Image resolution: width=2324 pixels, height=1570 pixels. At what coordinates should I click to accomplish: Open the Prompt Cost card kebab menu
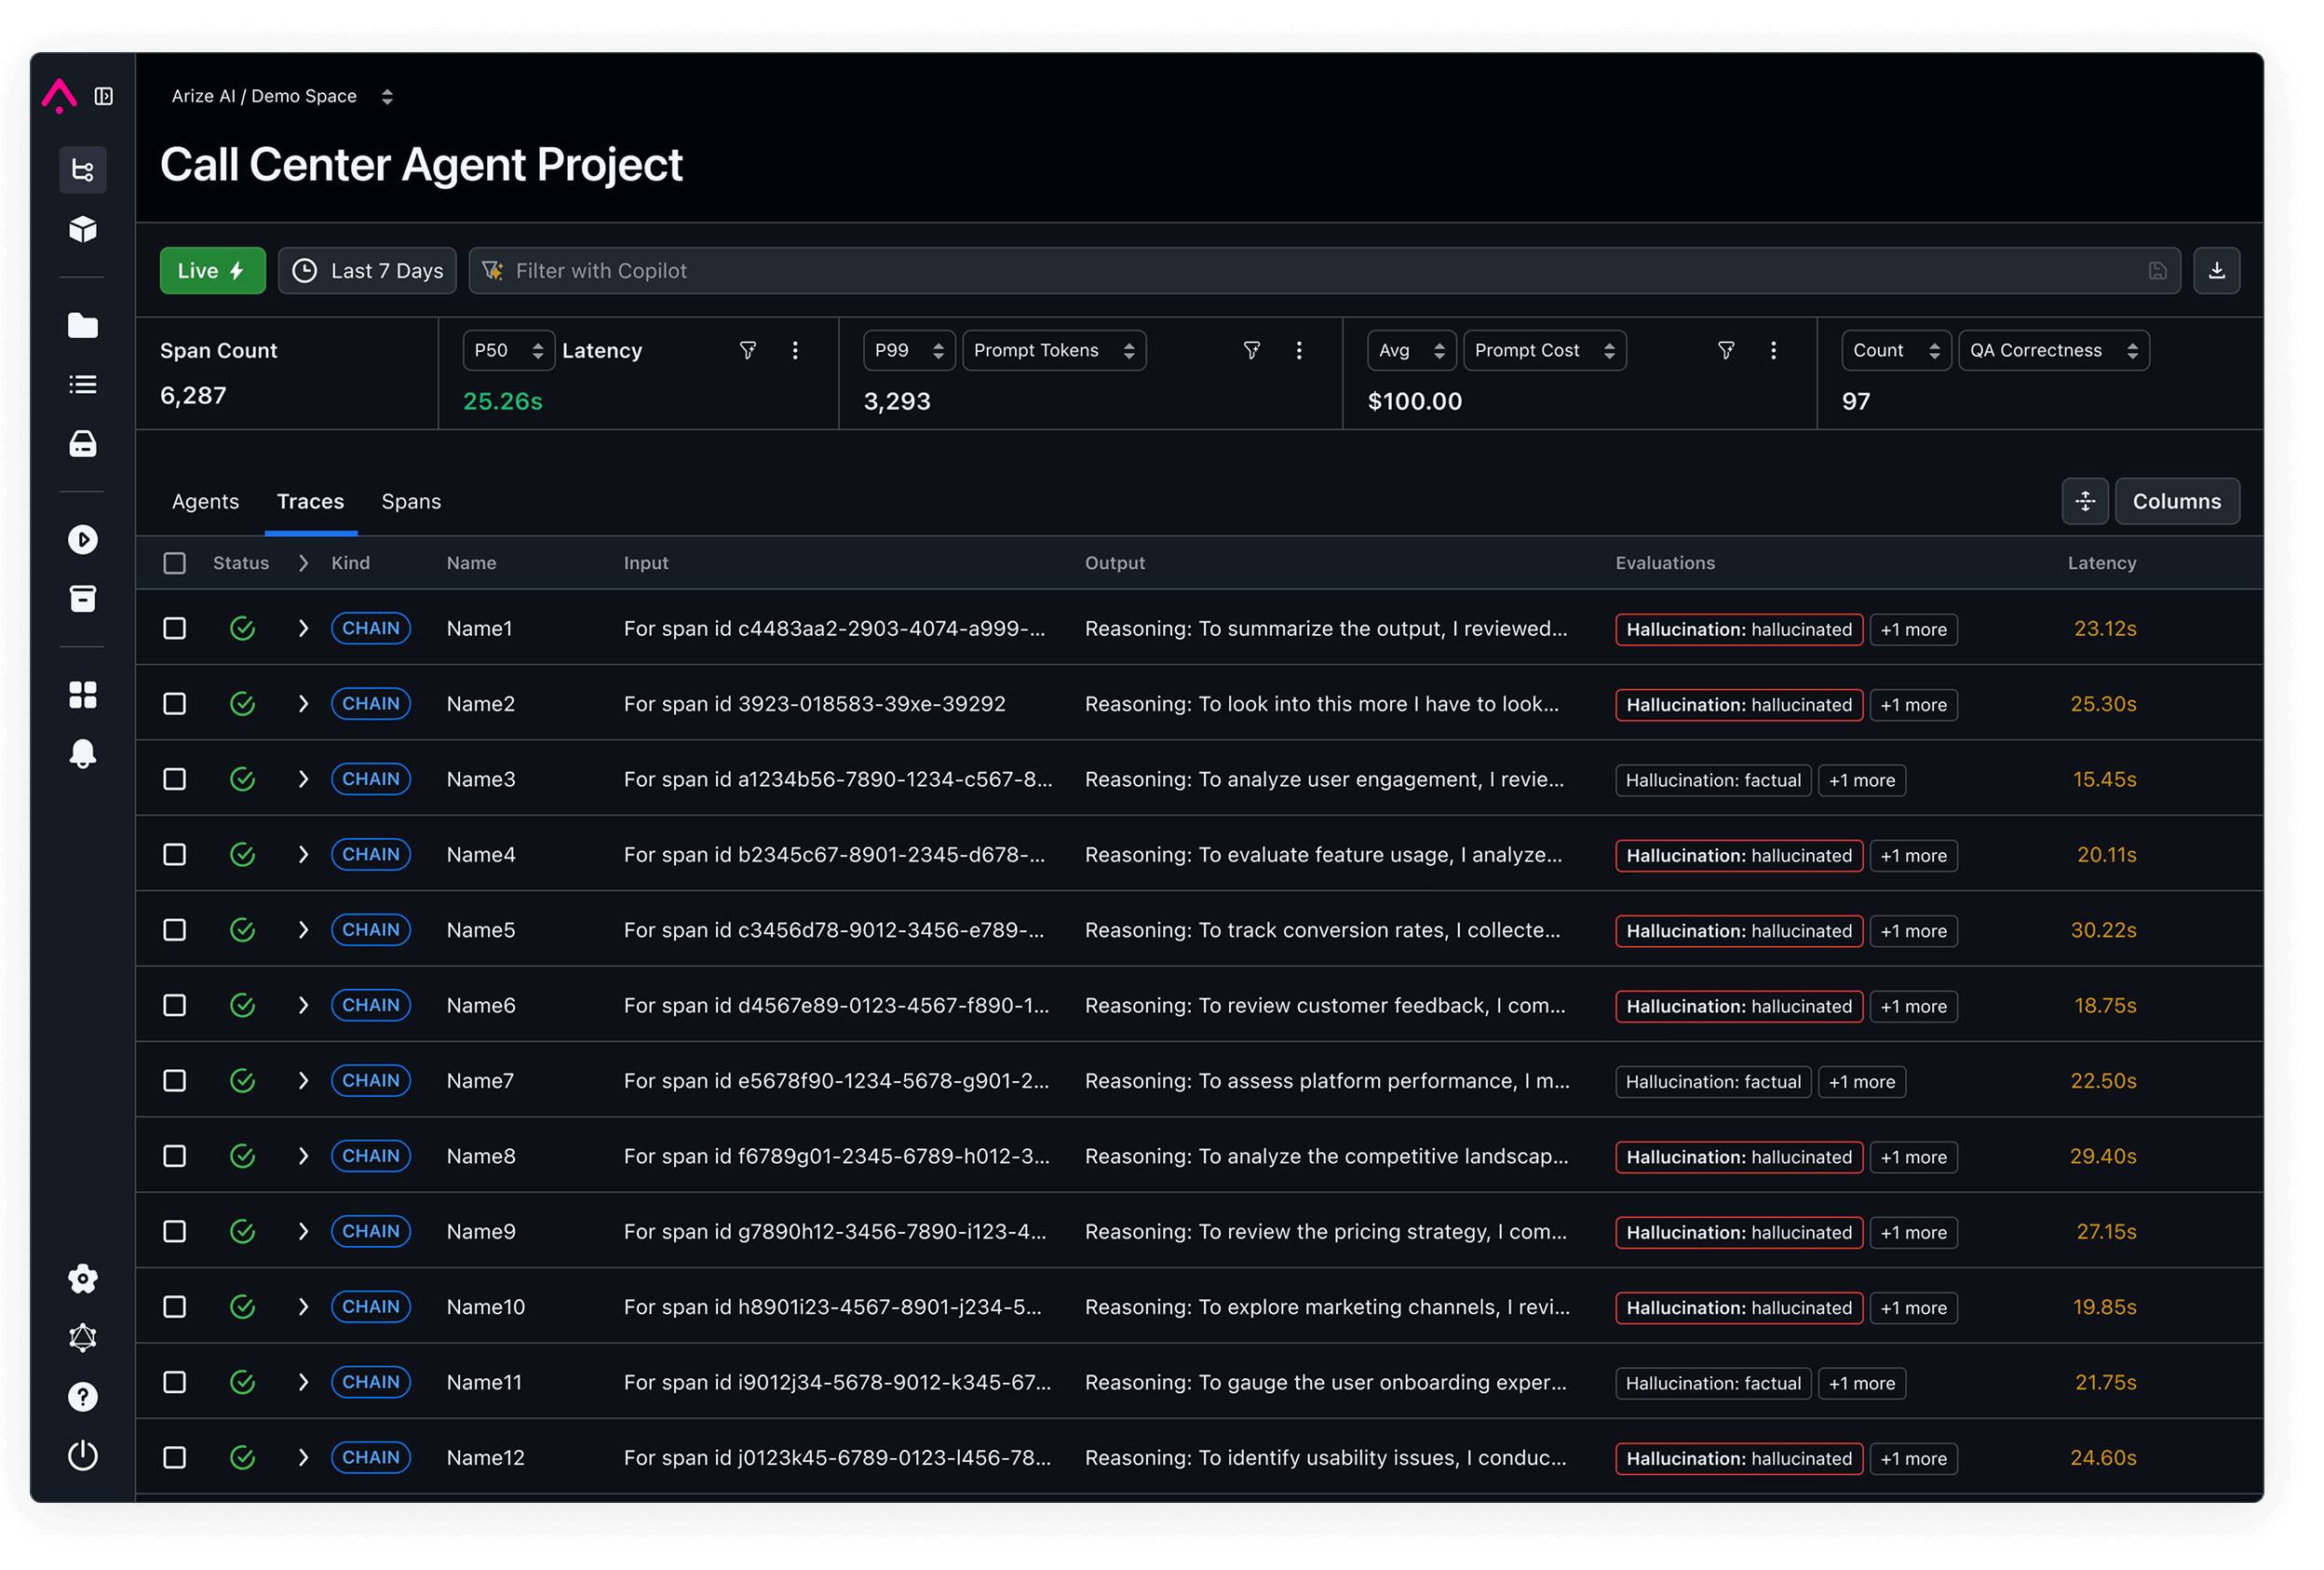[x=1773, y=350]
